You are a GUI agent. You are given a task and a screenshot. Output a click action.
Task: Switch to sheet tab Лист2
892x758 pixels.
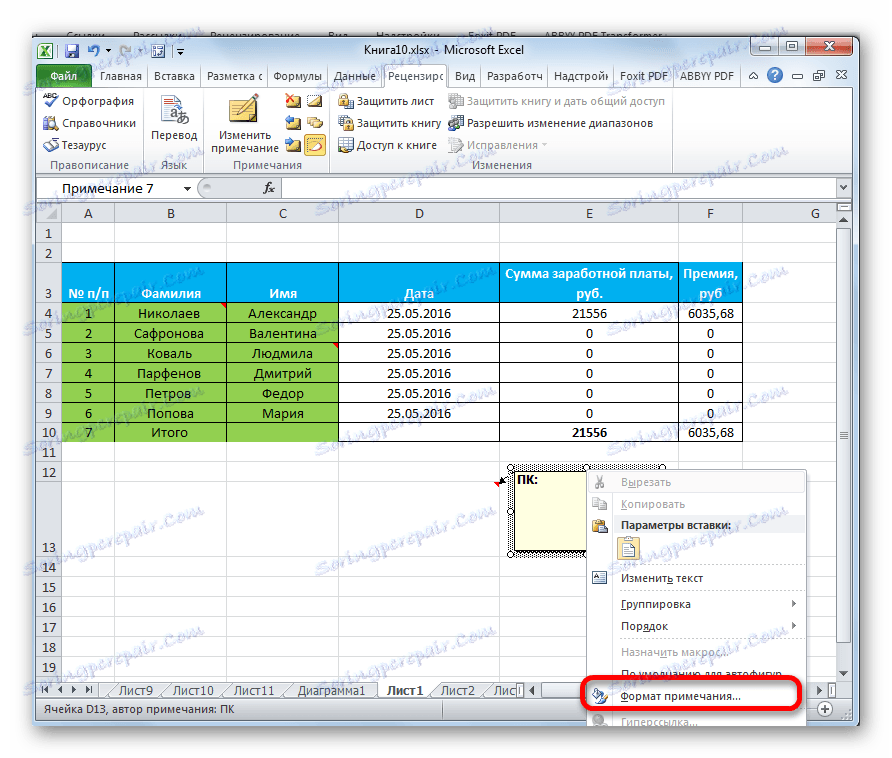(458, 690)
